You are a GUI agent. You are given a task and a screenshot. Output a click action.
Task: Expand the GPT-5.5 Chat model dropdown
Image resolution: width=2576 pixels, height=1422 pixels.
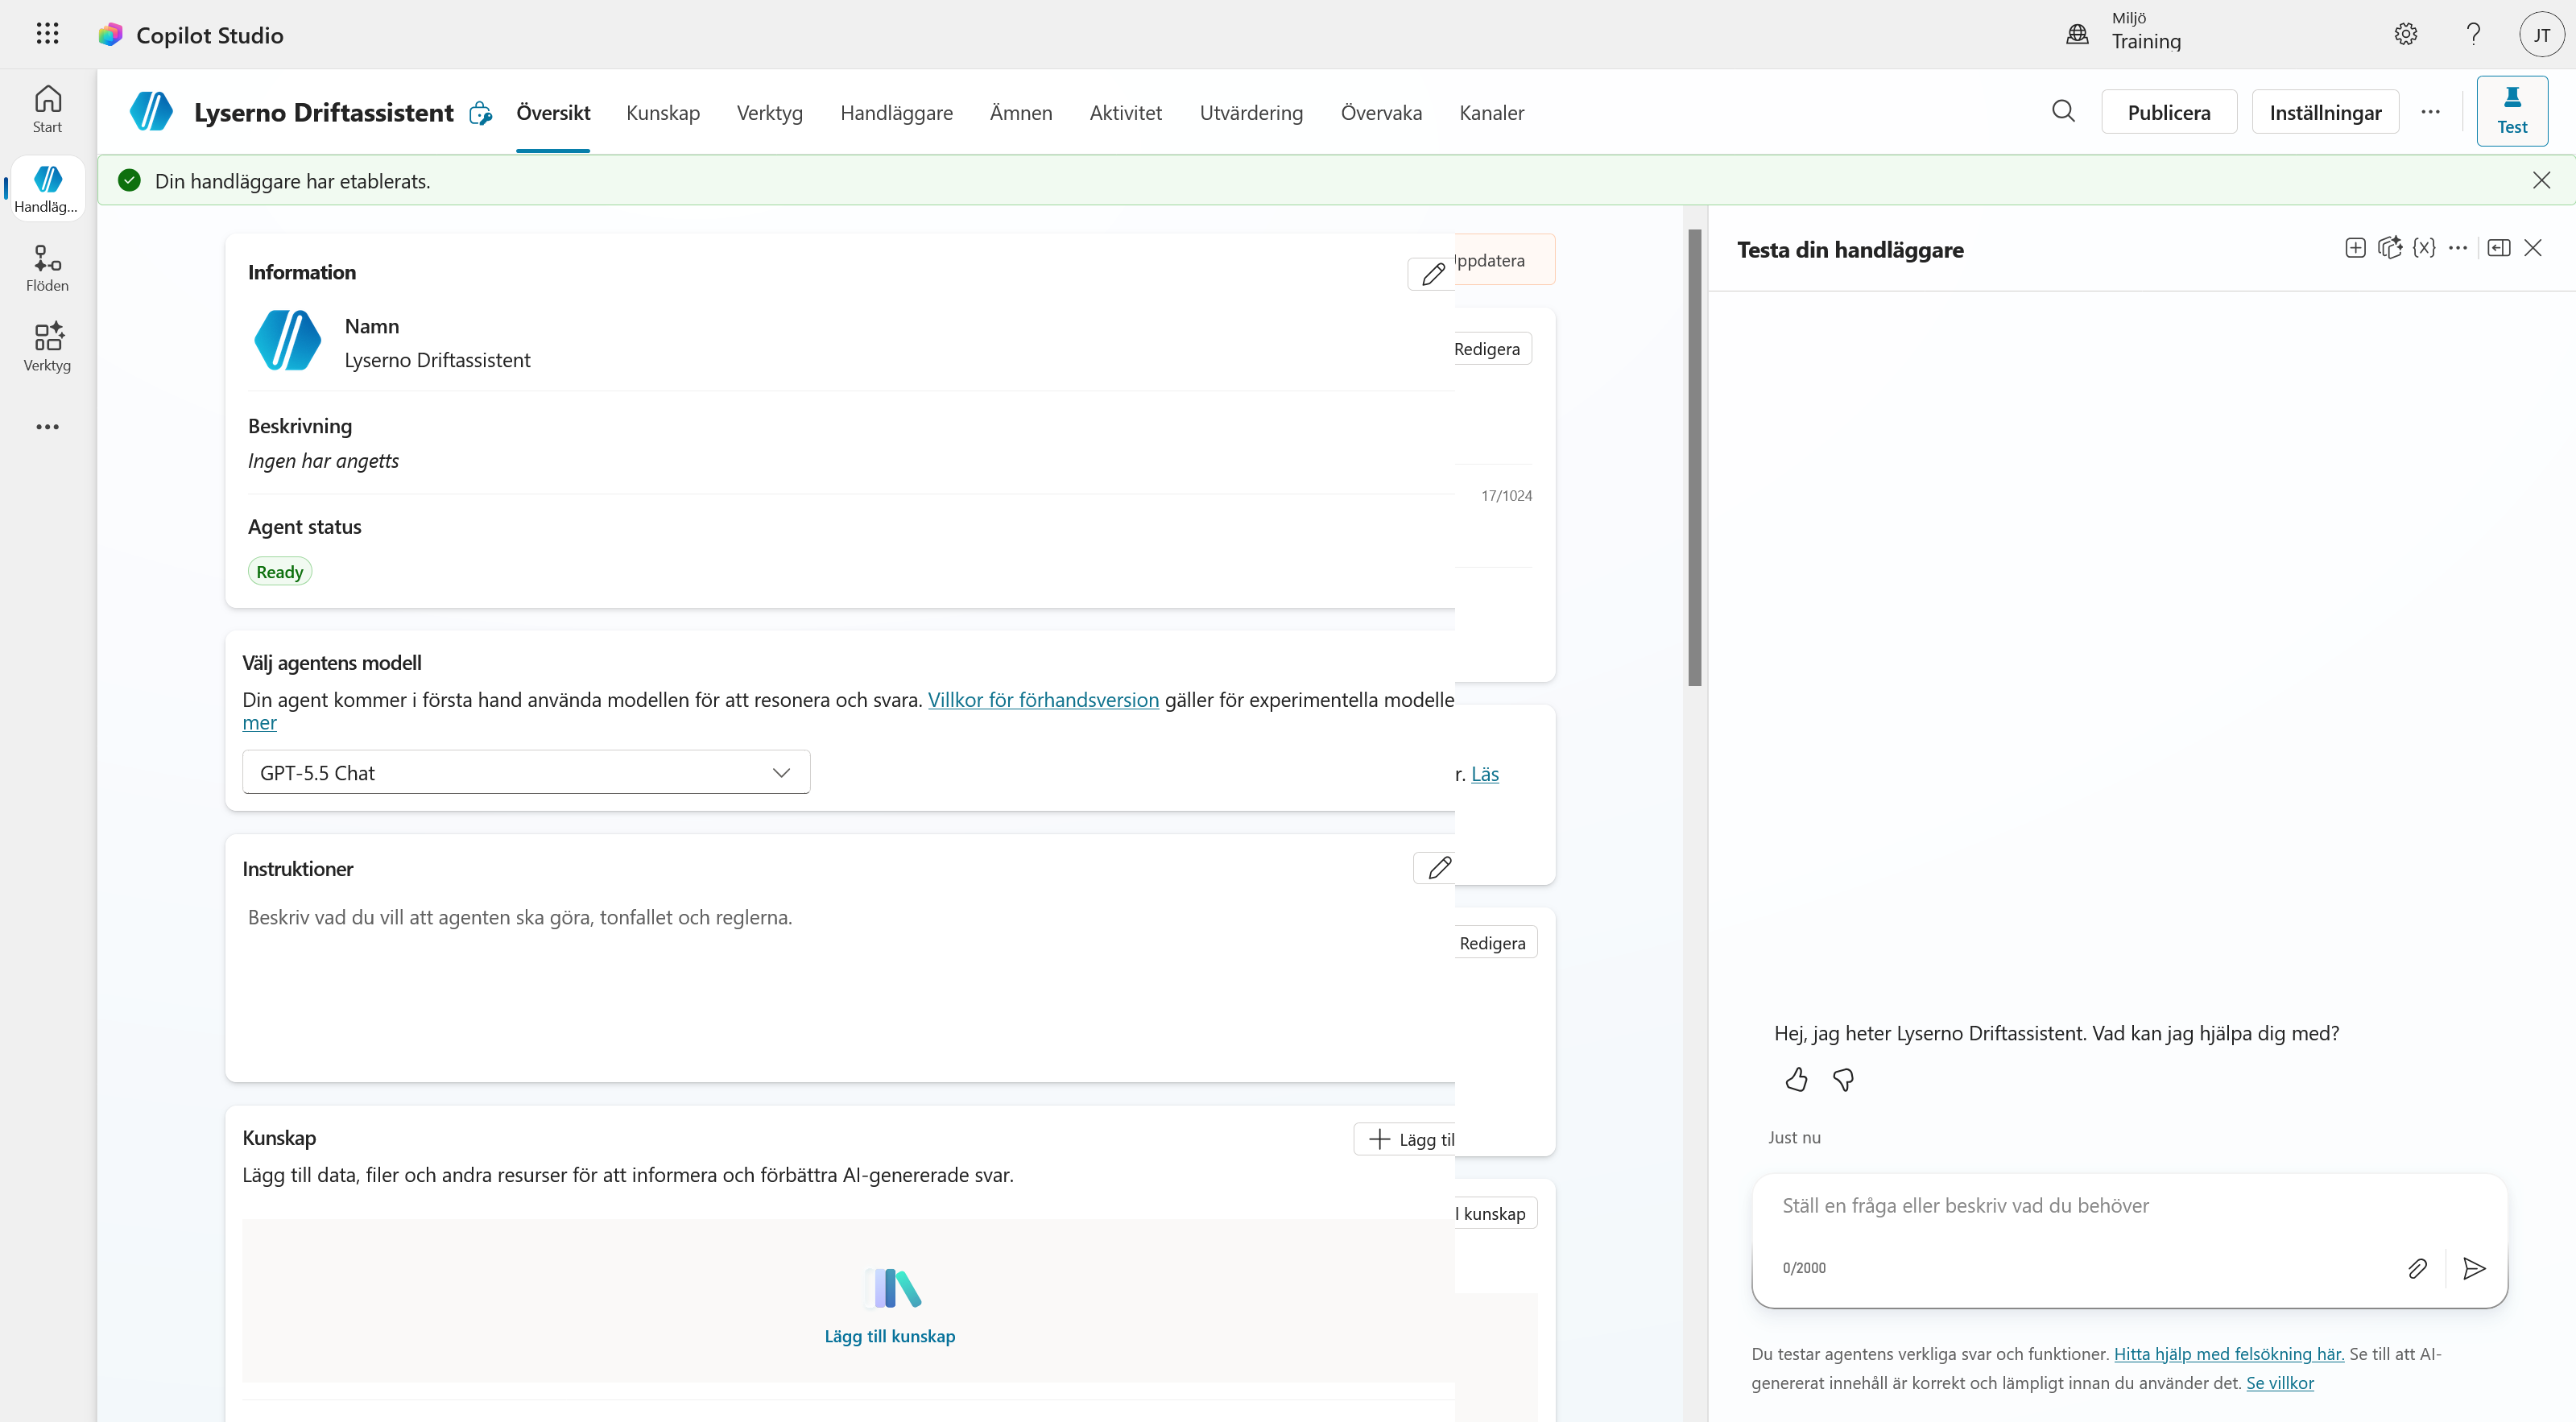click(526, 772)
